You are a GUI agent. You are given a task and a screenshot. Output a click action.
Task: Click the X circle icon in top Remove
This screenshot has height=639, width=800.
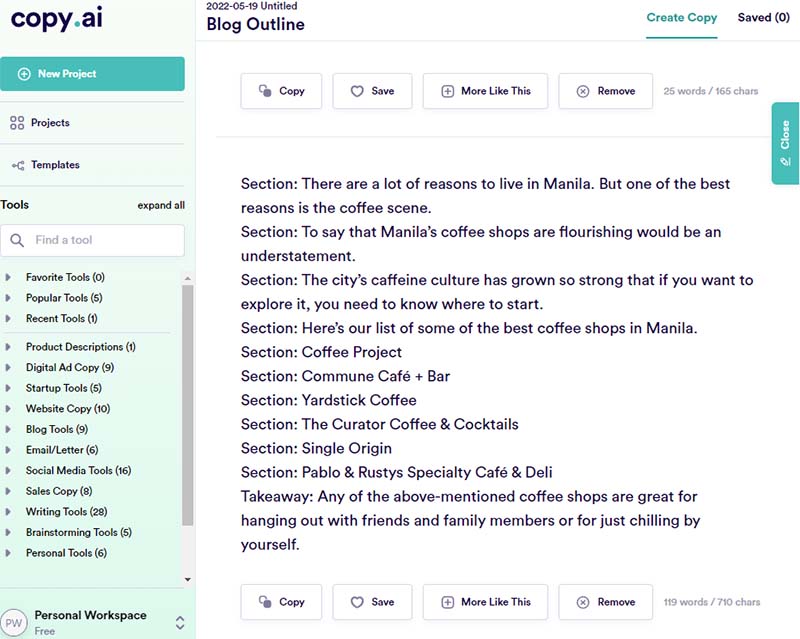click(583, 91)
